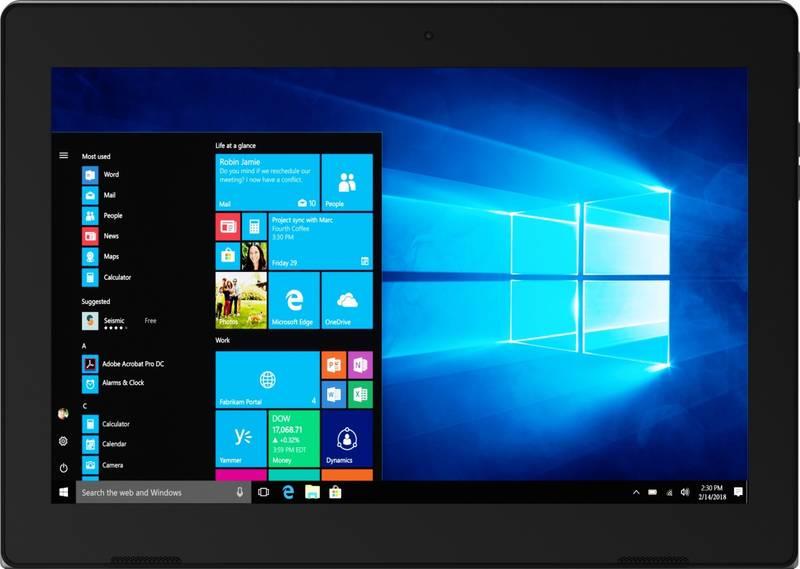The image size is (800, 569).
Task: Launch the Camera app
Action: point(103,465)
